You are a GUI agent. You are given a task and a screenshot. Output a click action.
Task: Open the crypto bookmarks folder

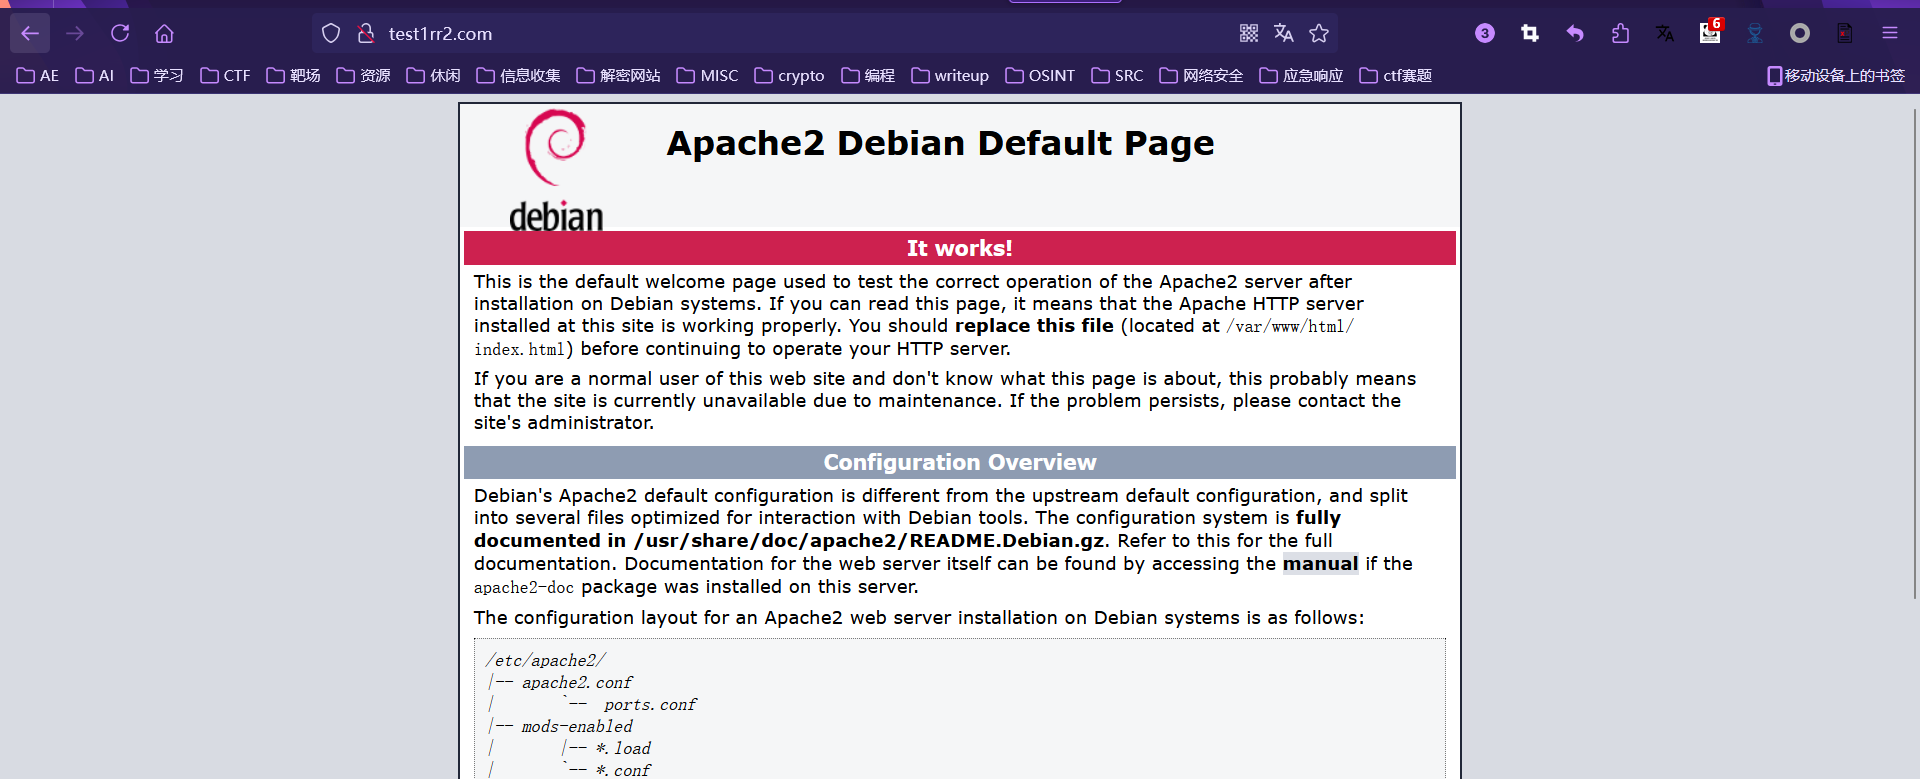click(x=789, y=76)
